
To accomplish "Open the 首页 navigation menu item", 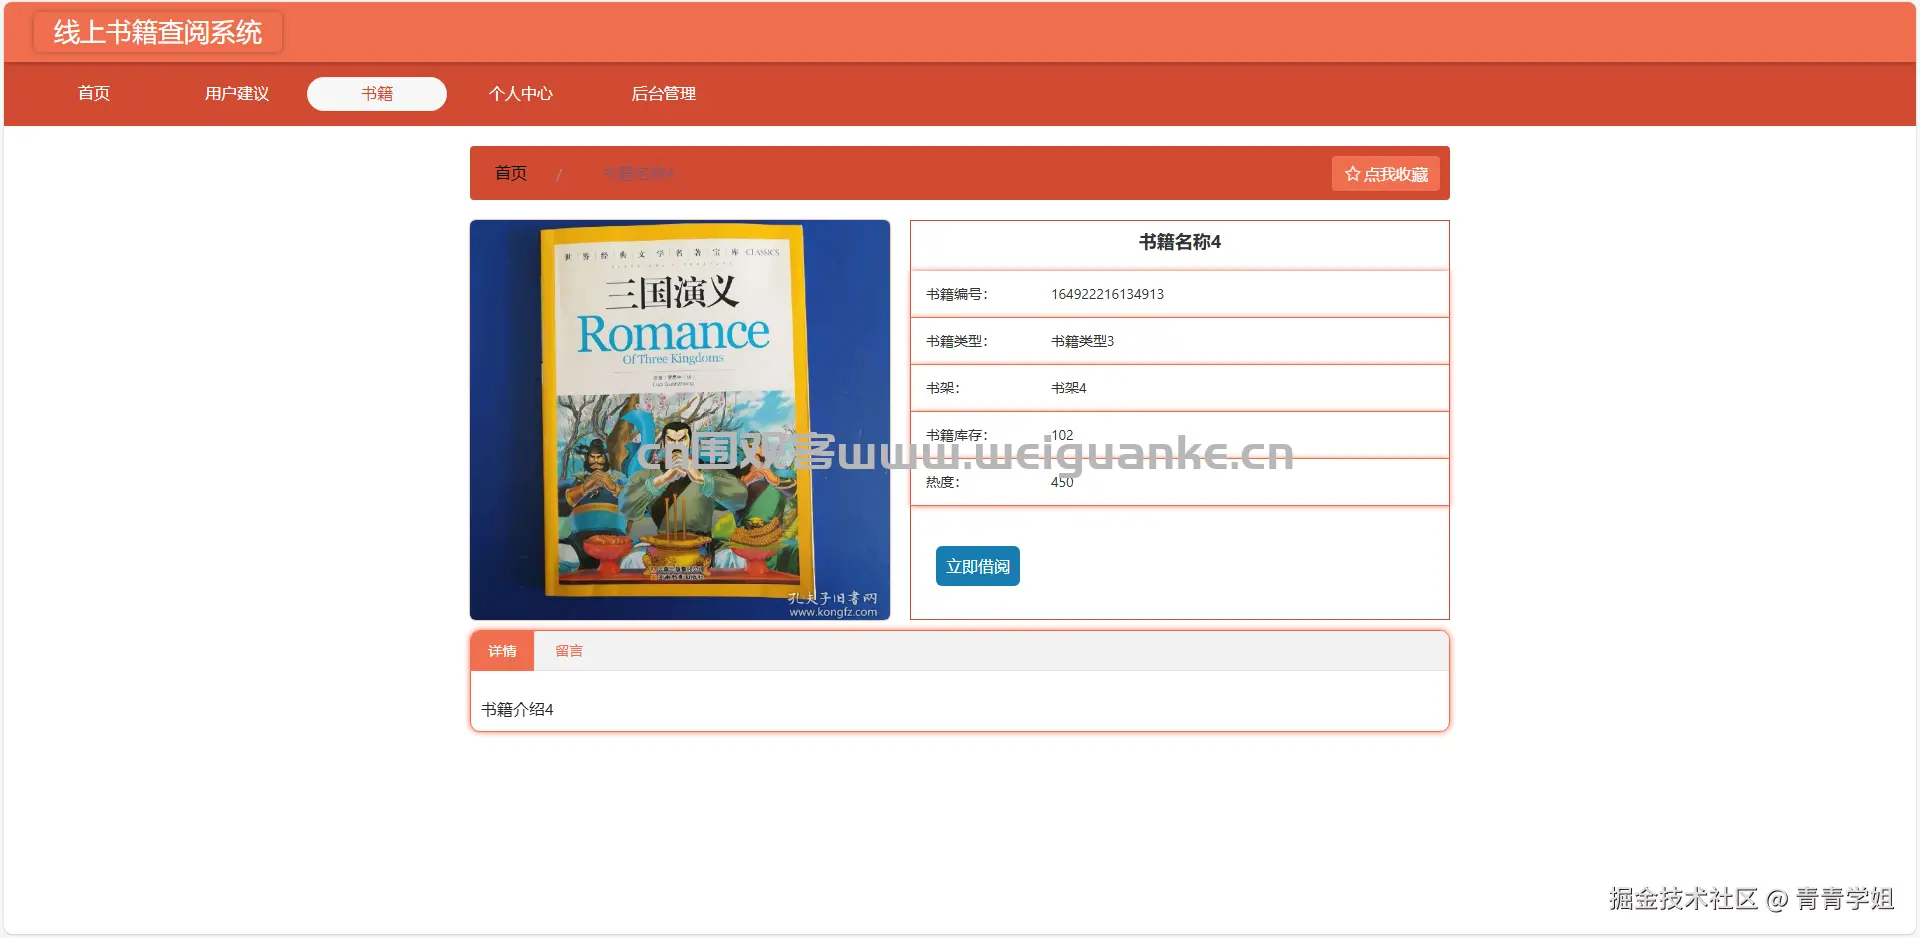I will 94,93.
